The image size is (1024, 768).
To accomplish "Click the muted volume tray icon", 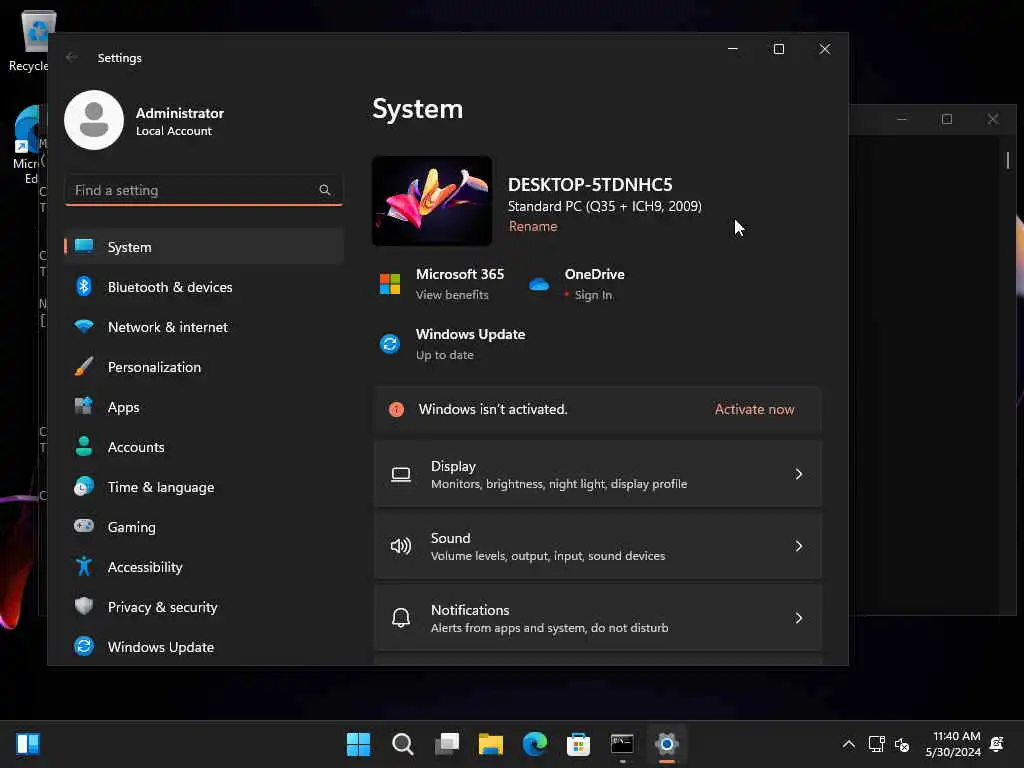I will point(902,744).
